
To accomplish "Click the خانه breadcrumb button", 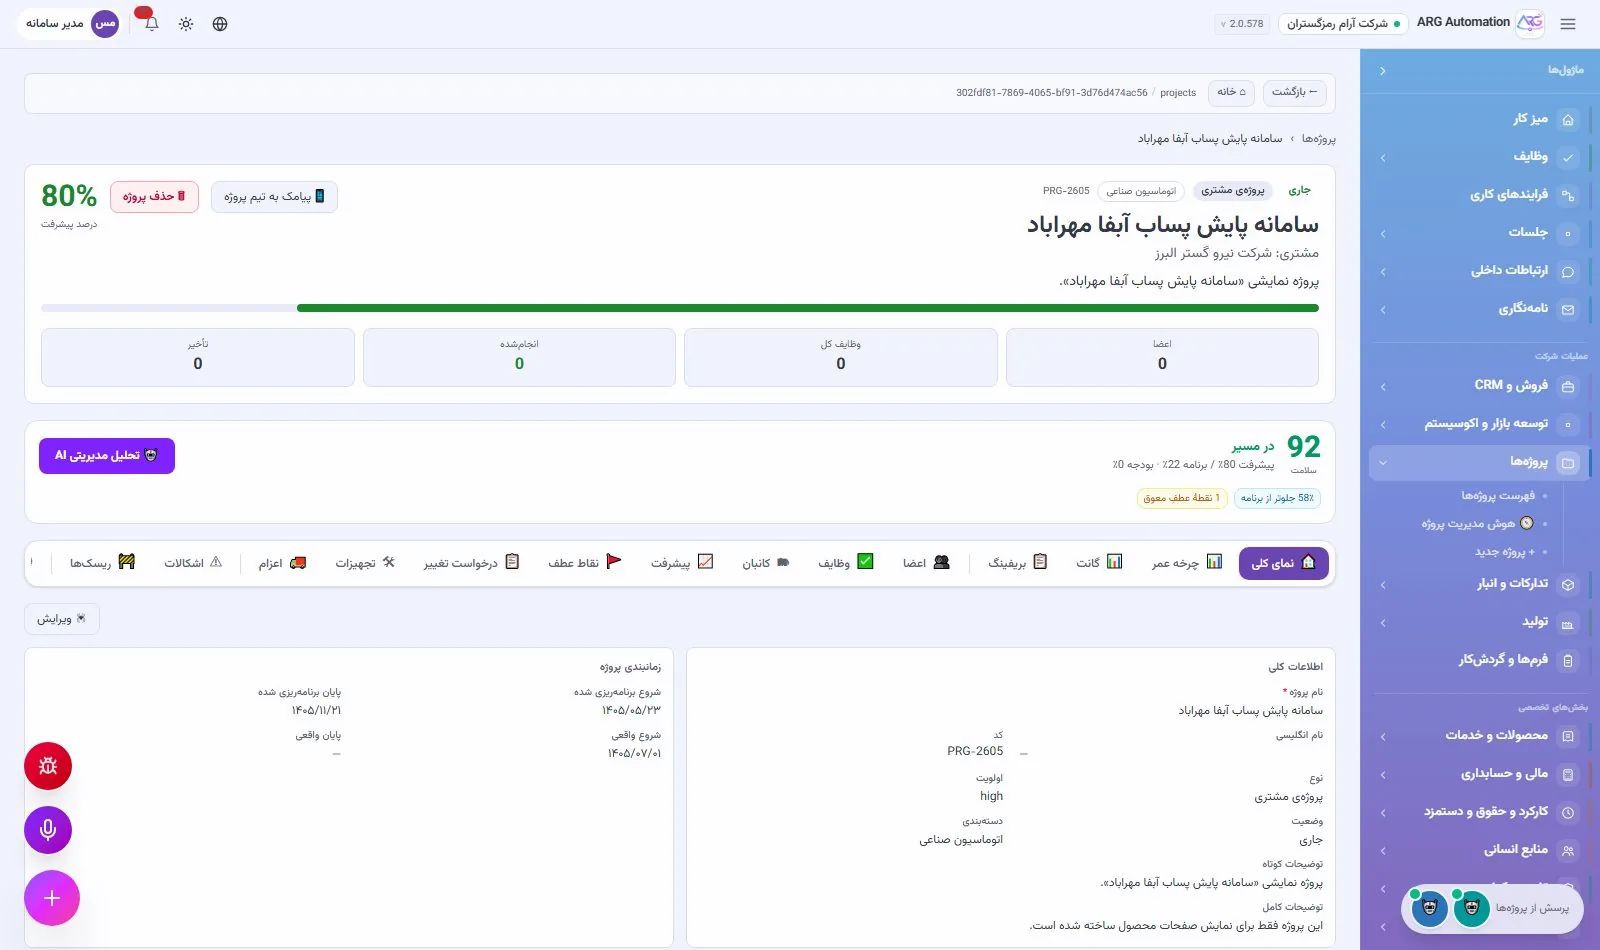I will click(1231, 92).
